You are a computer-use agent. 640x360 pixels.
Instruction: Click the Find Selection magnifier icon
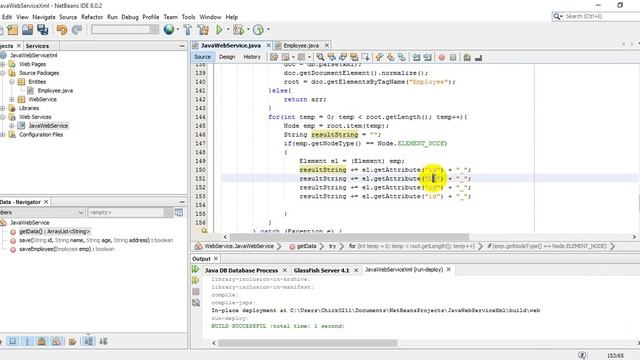coord(320,57)
